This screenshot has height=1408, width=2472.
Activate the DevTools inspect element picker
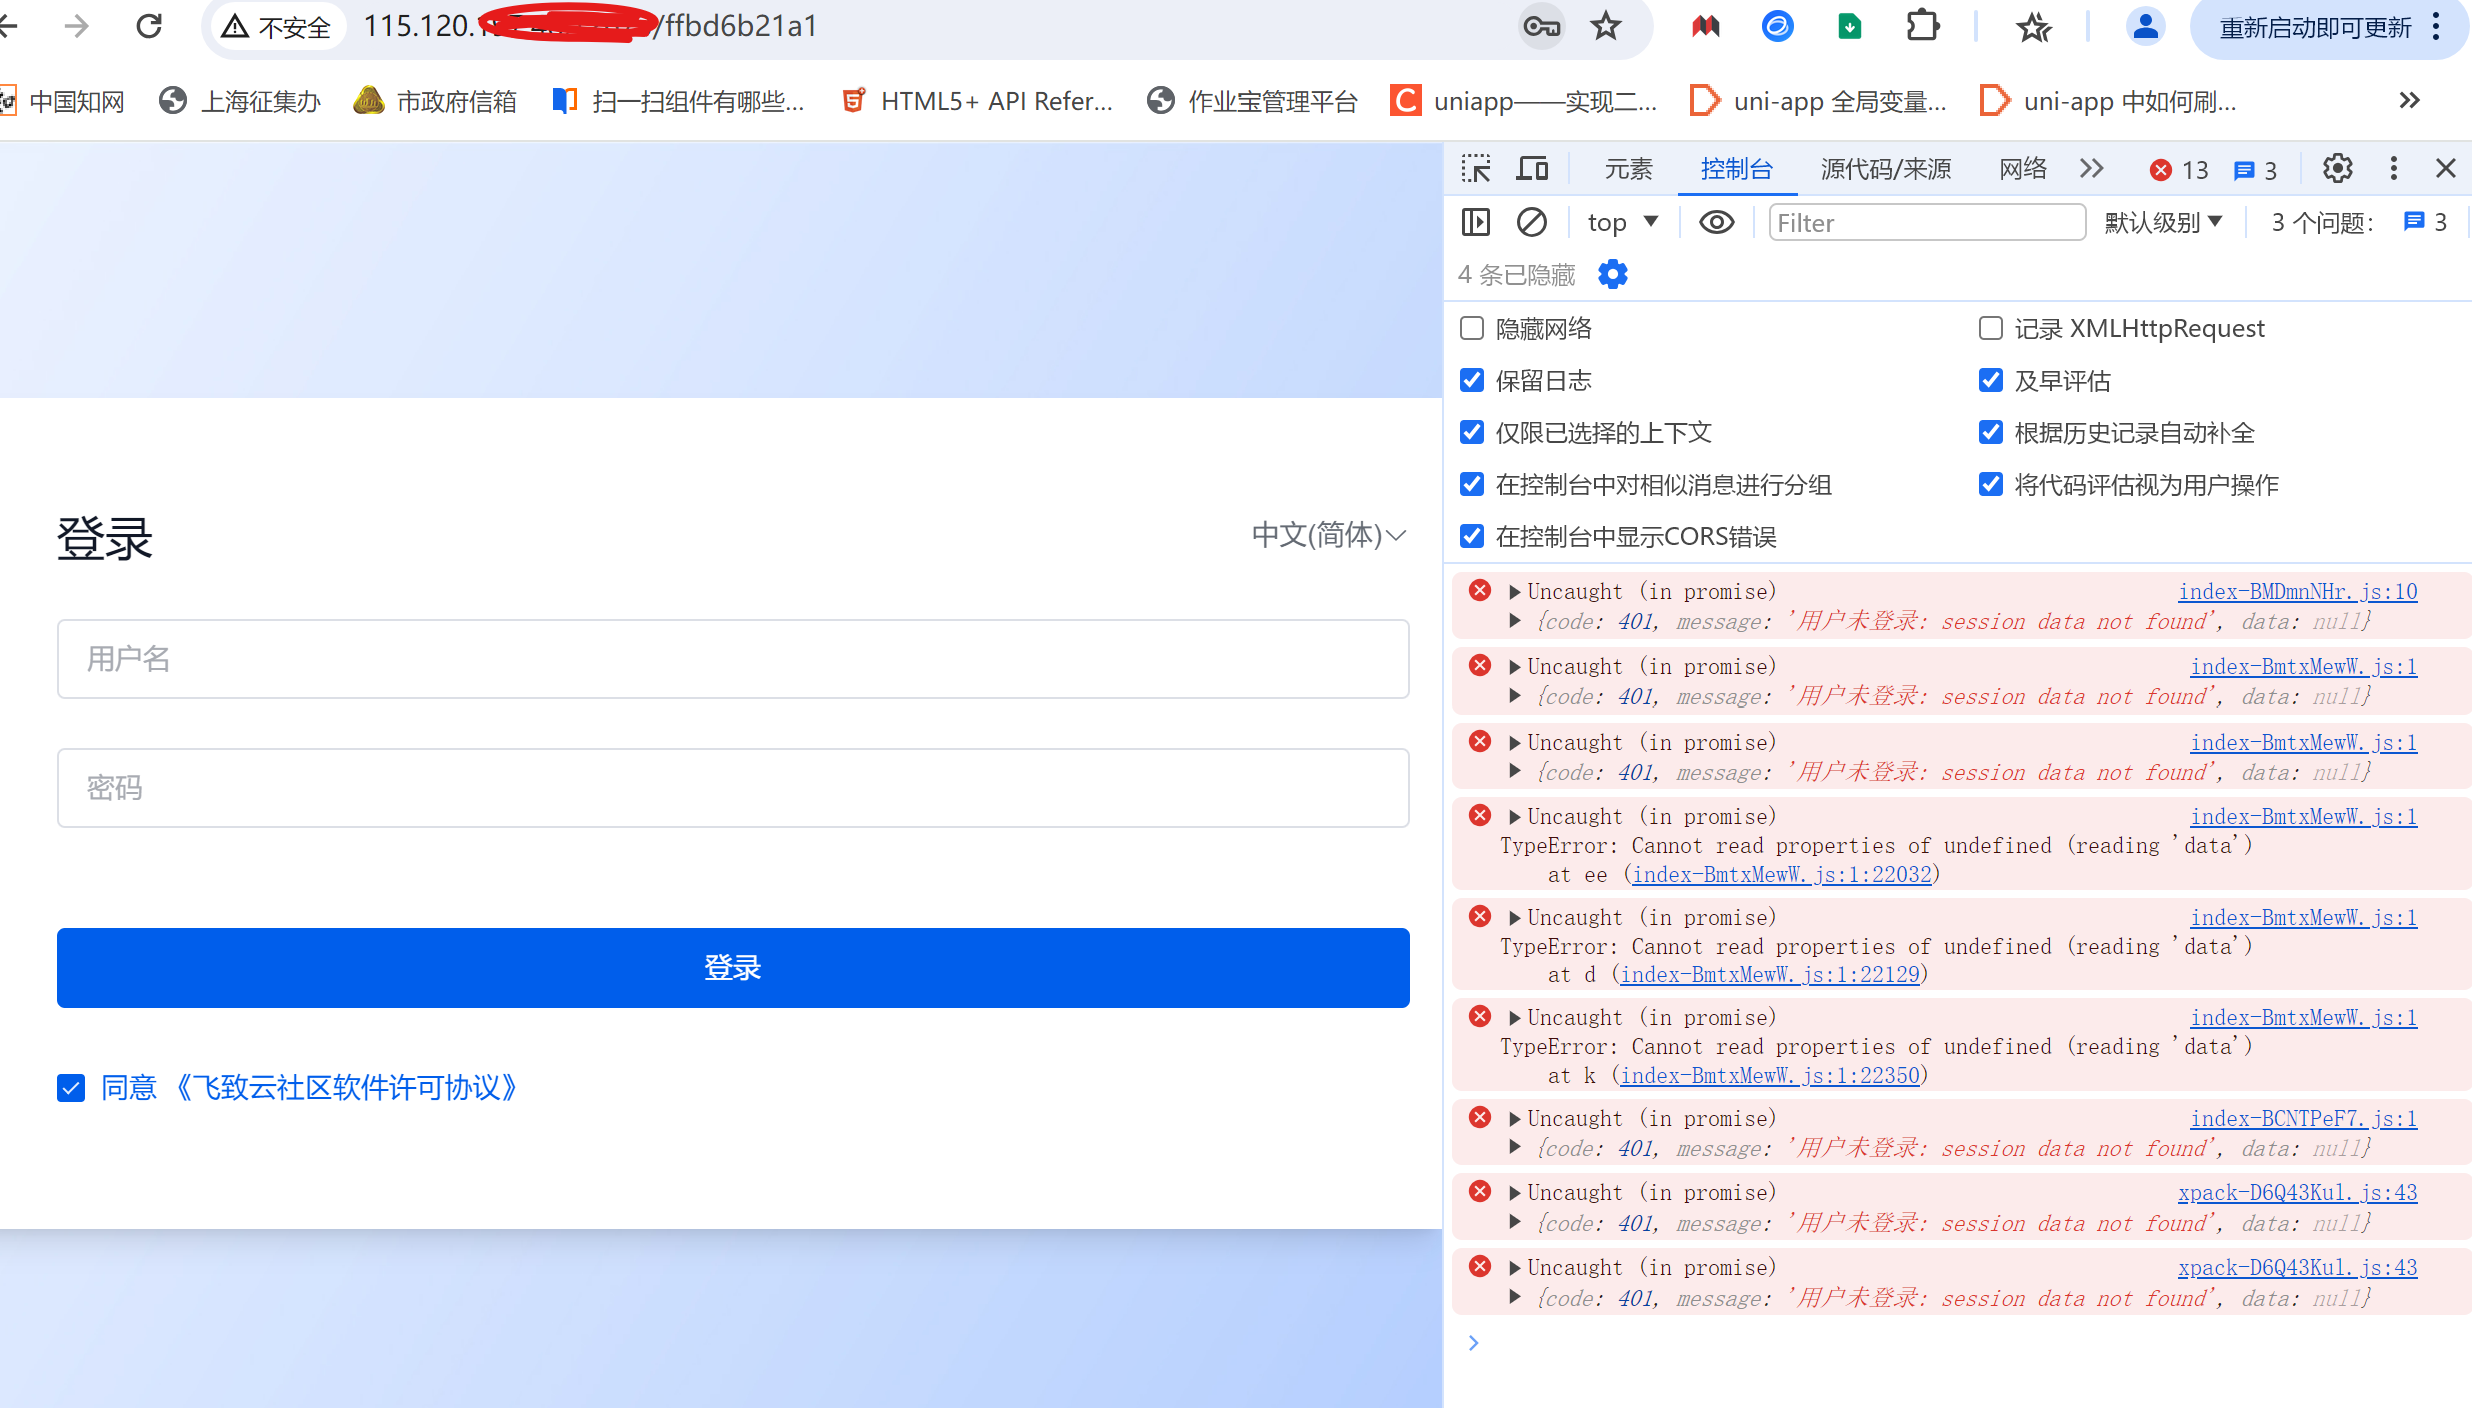click(x=1475, y=168)
